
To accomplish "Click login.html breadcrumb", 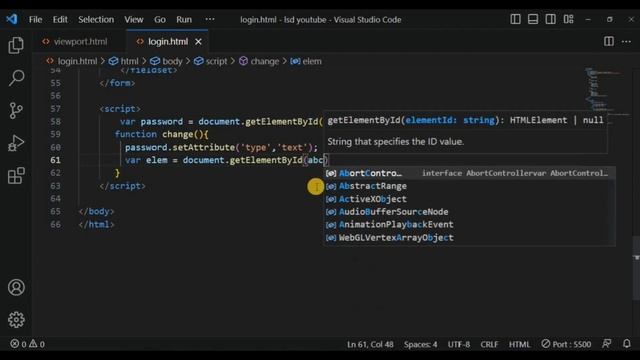I will 72,61.
